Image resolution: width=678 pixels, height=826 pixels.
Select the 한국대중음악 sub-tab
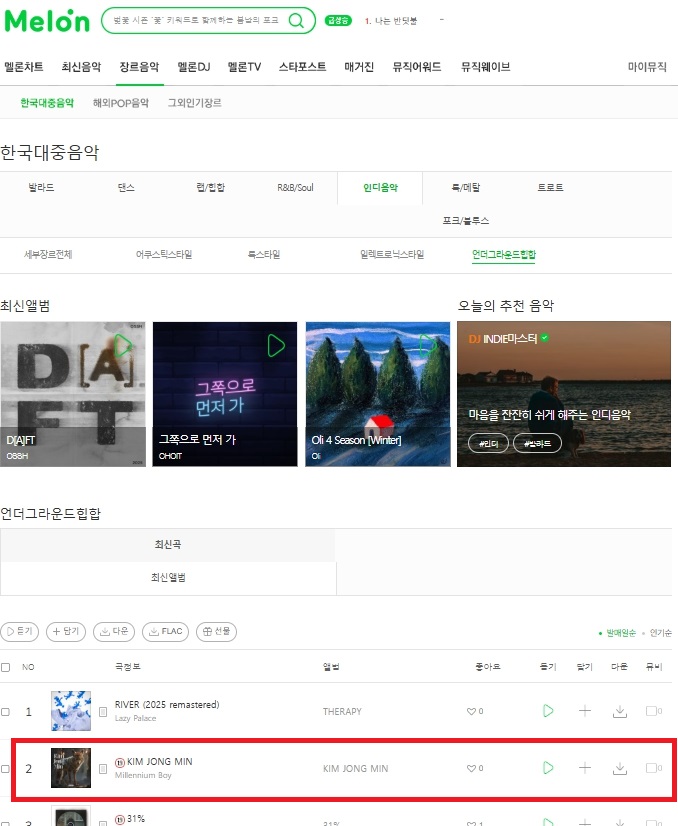click(x=47, y=103)
